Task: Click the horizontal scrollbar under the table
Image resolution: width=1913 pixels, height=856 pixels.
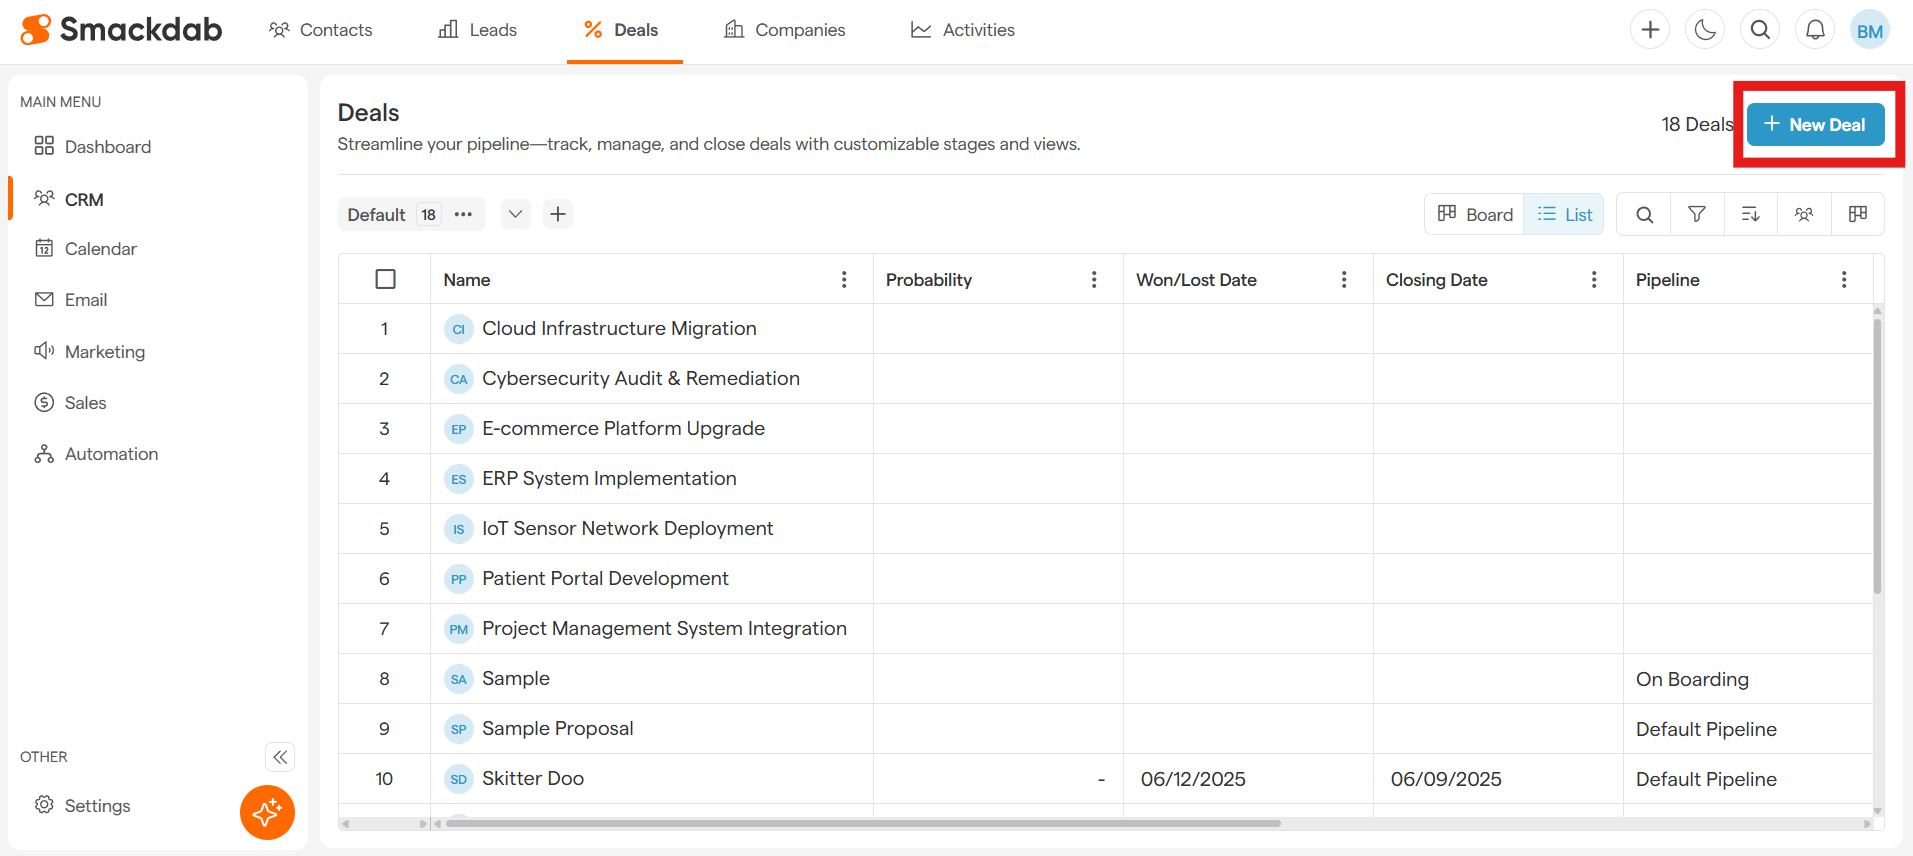Action: coord(862,824)
